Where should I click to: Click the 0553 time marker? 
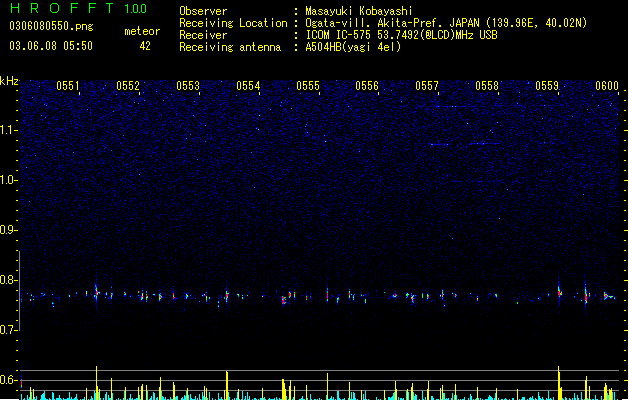188,86
